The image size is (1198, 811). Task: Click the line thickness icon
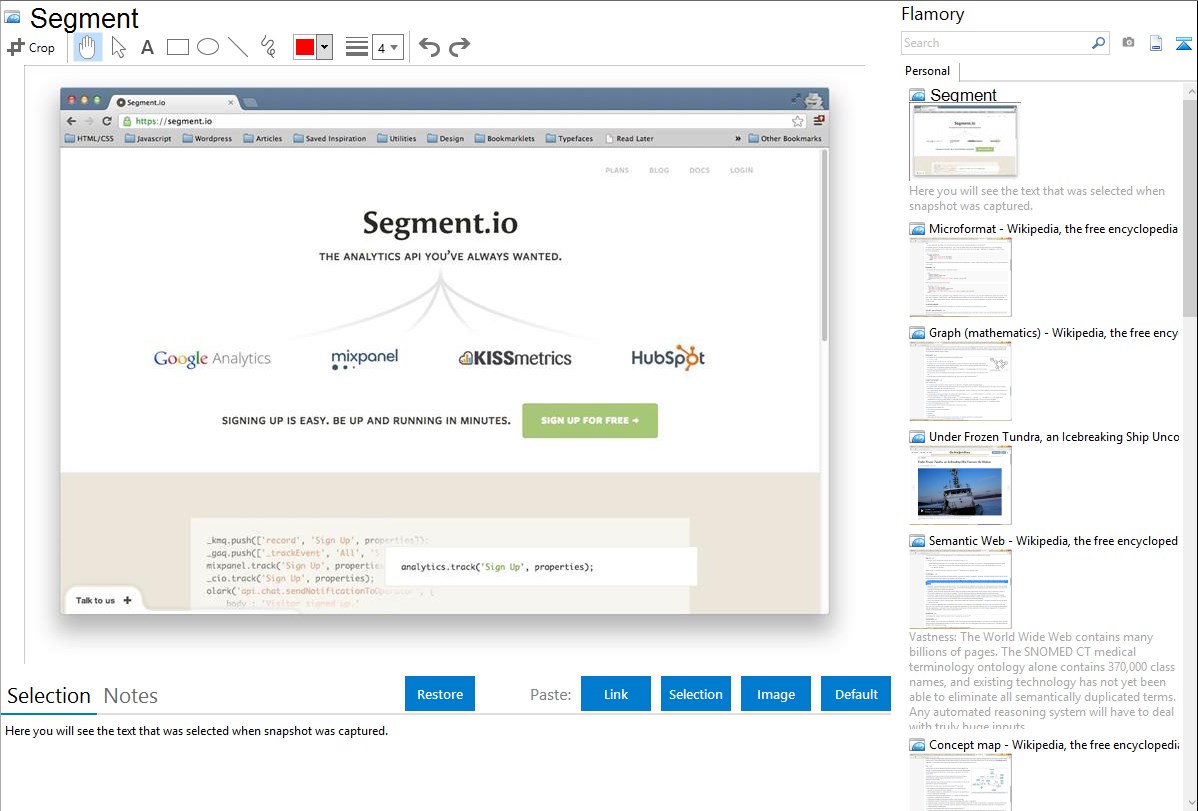pyautogui.click(x=356, y=47)
